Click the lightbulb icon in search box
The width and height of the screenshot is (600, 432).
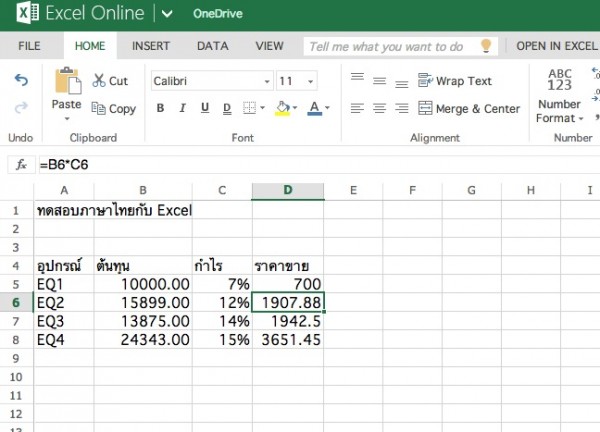(x=486, y=46)
